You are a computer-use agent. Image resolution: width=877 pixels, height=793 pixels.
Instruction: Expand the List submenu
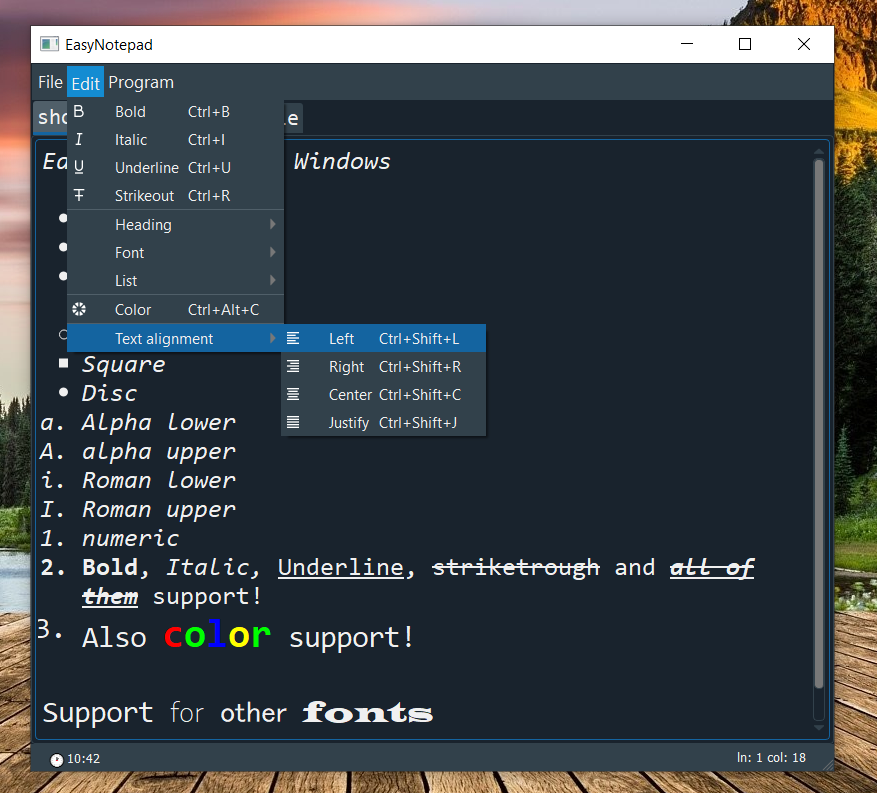tap(272, 281)
